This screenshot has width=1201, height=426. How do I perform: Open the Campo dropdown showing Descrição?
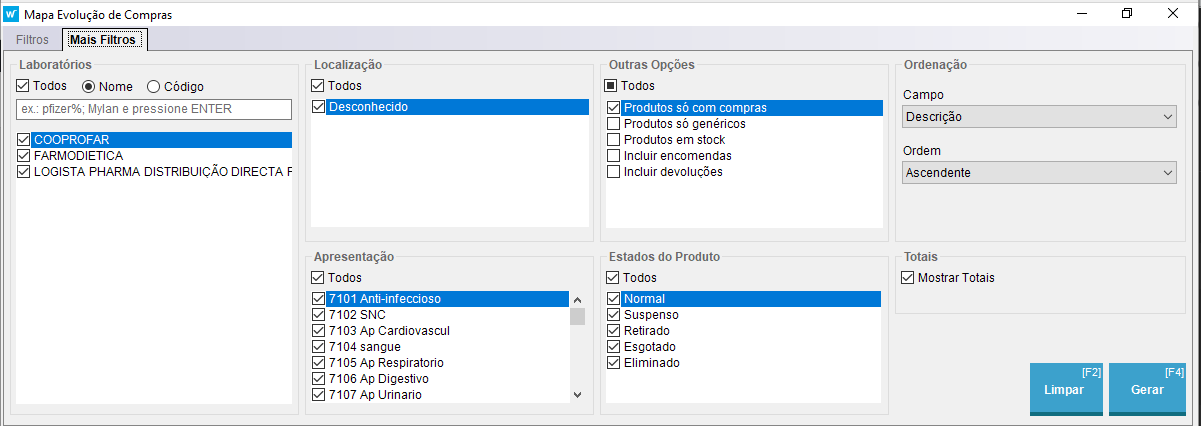click(x=1039, y=117)
